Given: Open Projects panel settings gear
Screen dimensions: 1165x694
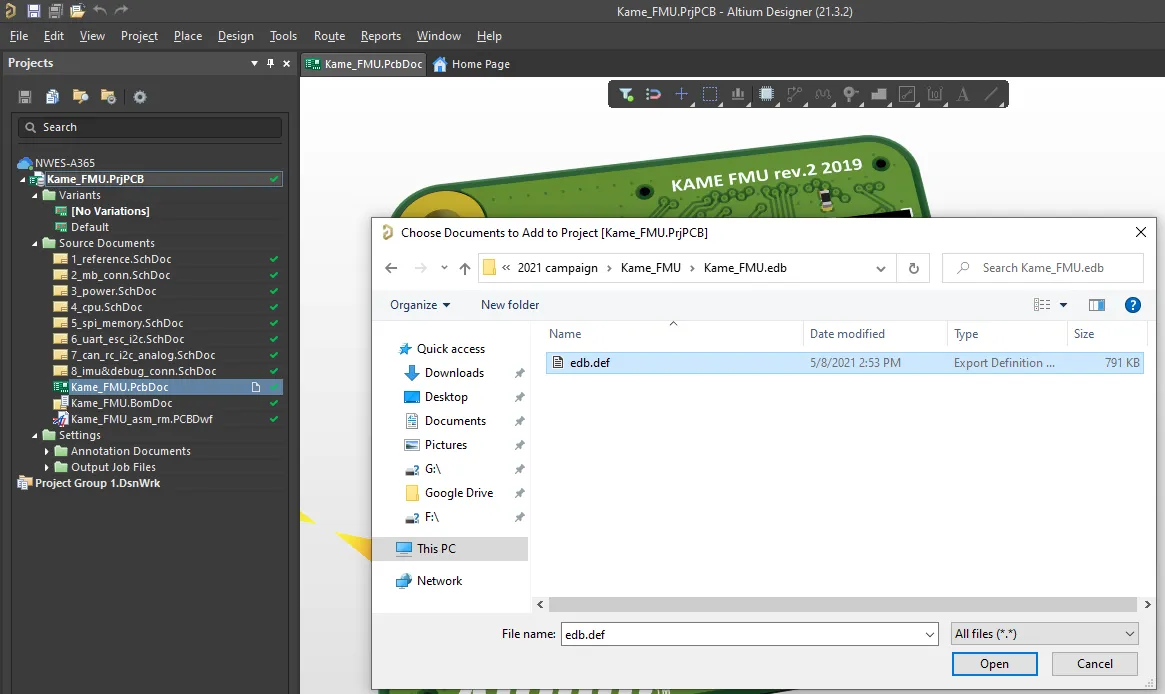Looking at the screenshot, I should (x=139, y=96).
